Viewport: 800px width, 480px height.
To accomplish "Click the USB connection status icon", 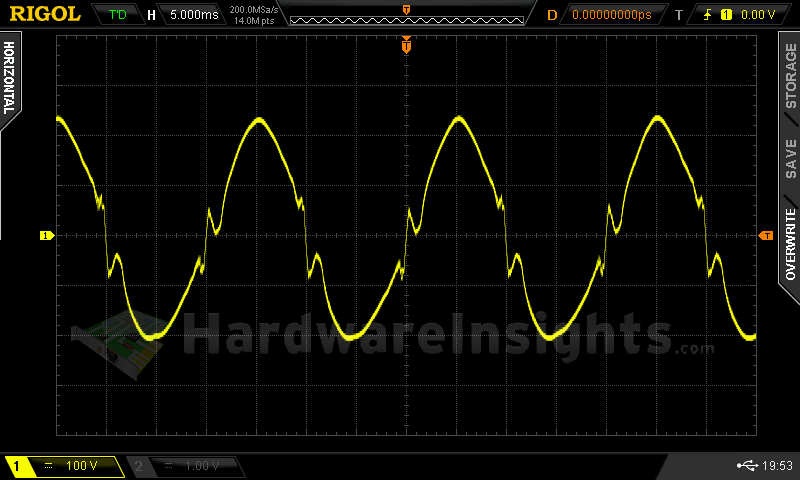I will point(747,465).
